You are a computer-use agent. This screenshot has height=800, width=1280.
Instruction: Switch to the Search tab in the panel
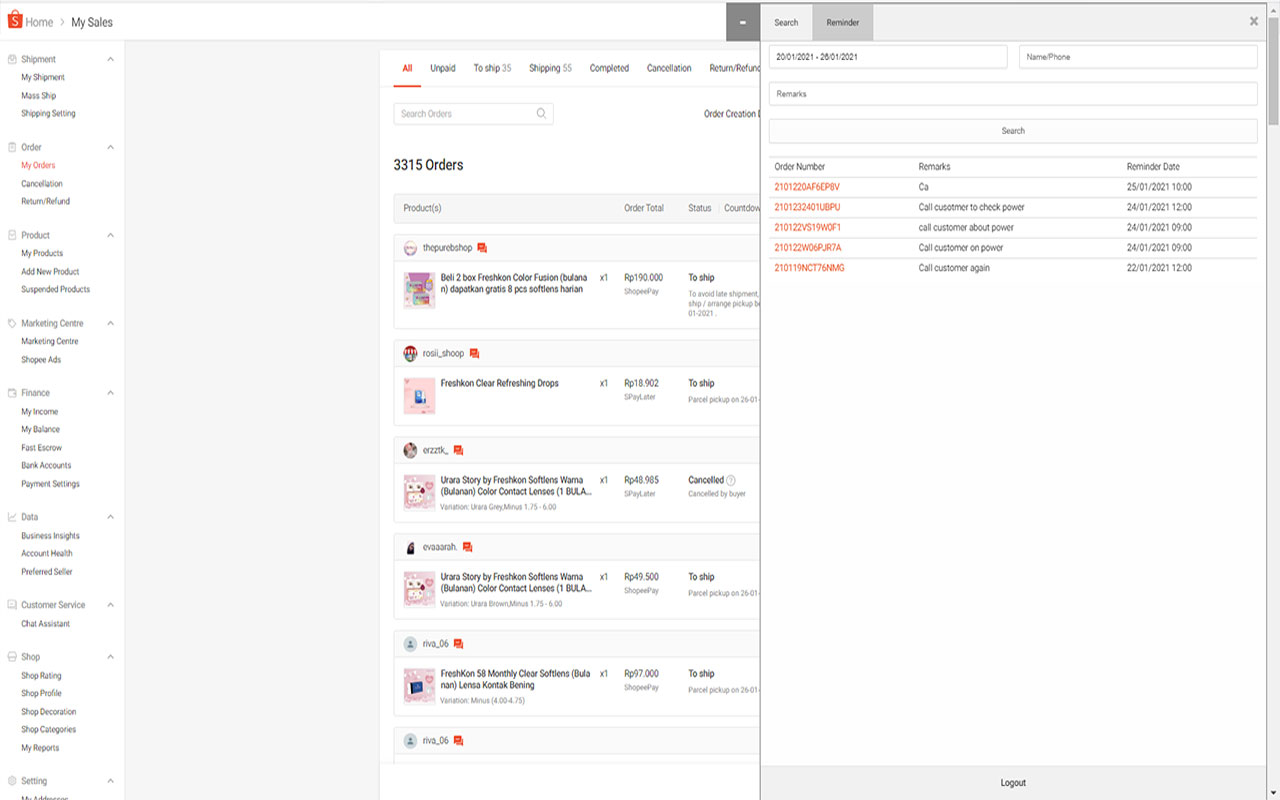[x=786, y=21]
